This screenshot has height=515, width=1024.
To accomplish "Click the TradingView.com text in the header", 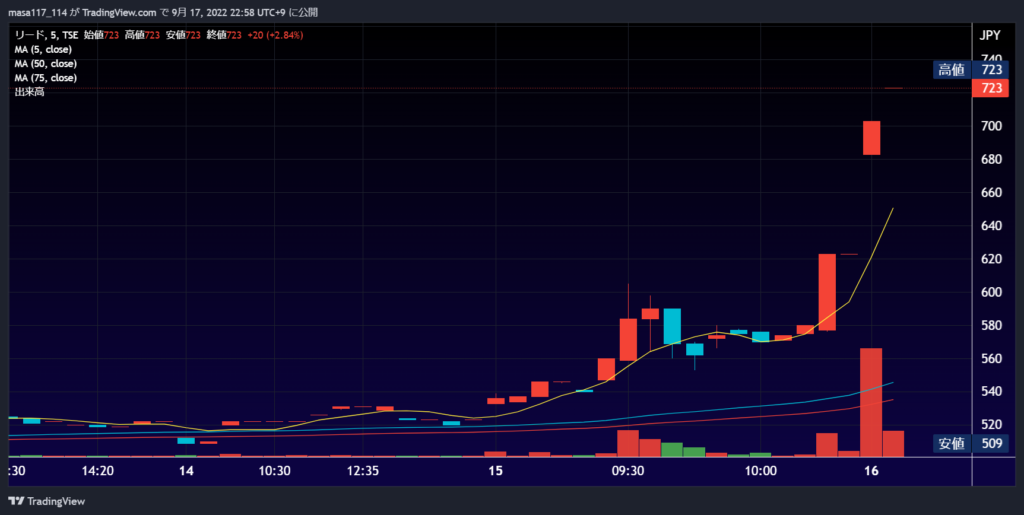I will [120, 13].
